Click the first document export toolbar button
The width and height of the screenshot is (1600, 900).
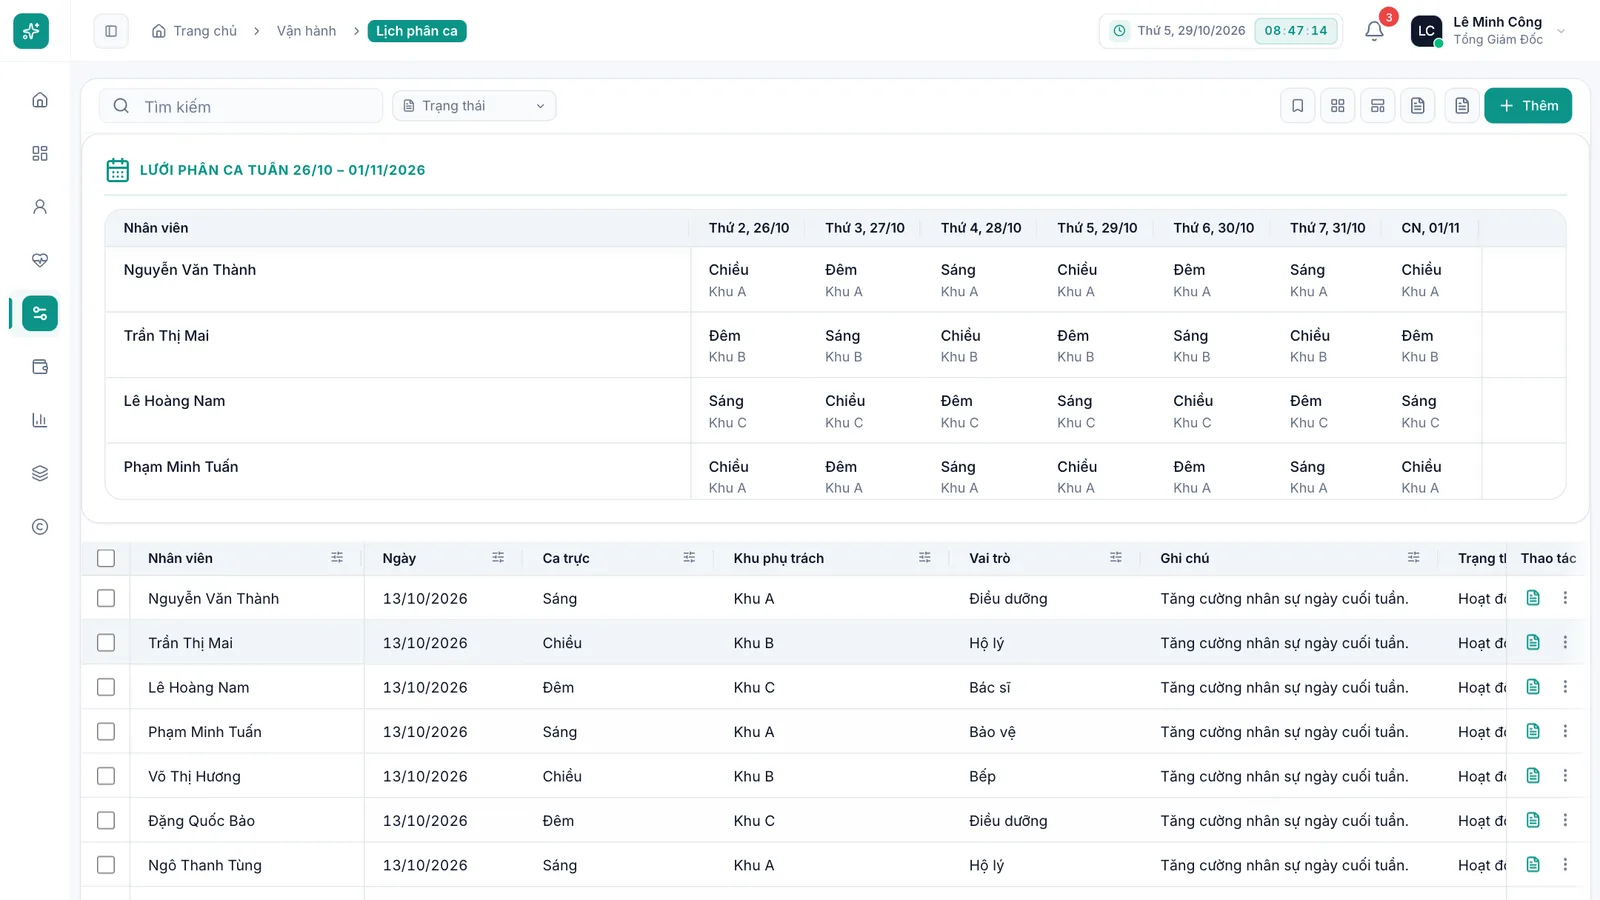click(1418, 106)
